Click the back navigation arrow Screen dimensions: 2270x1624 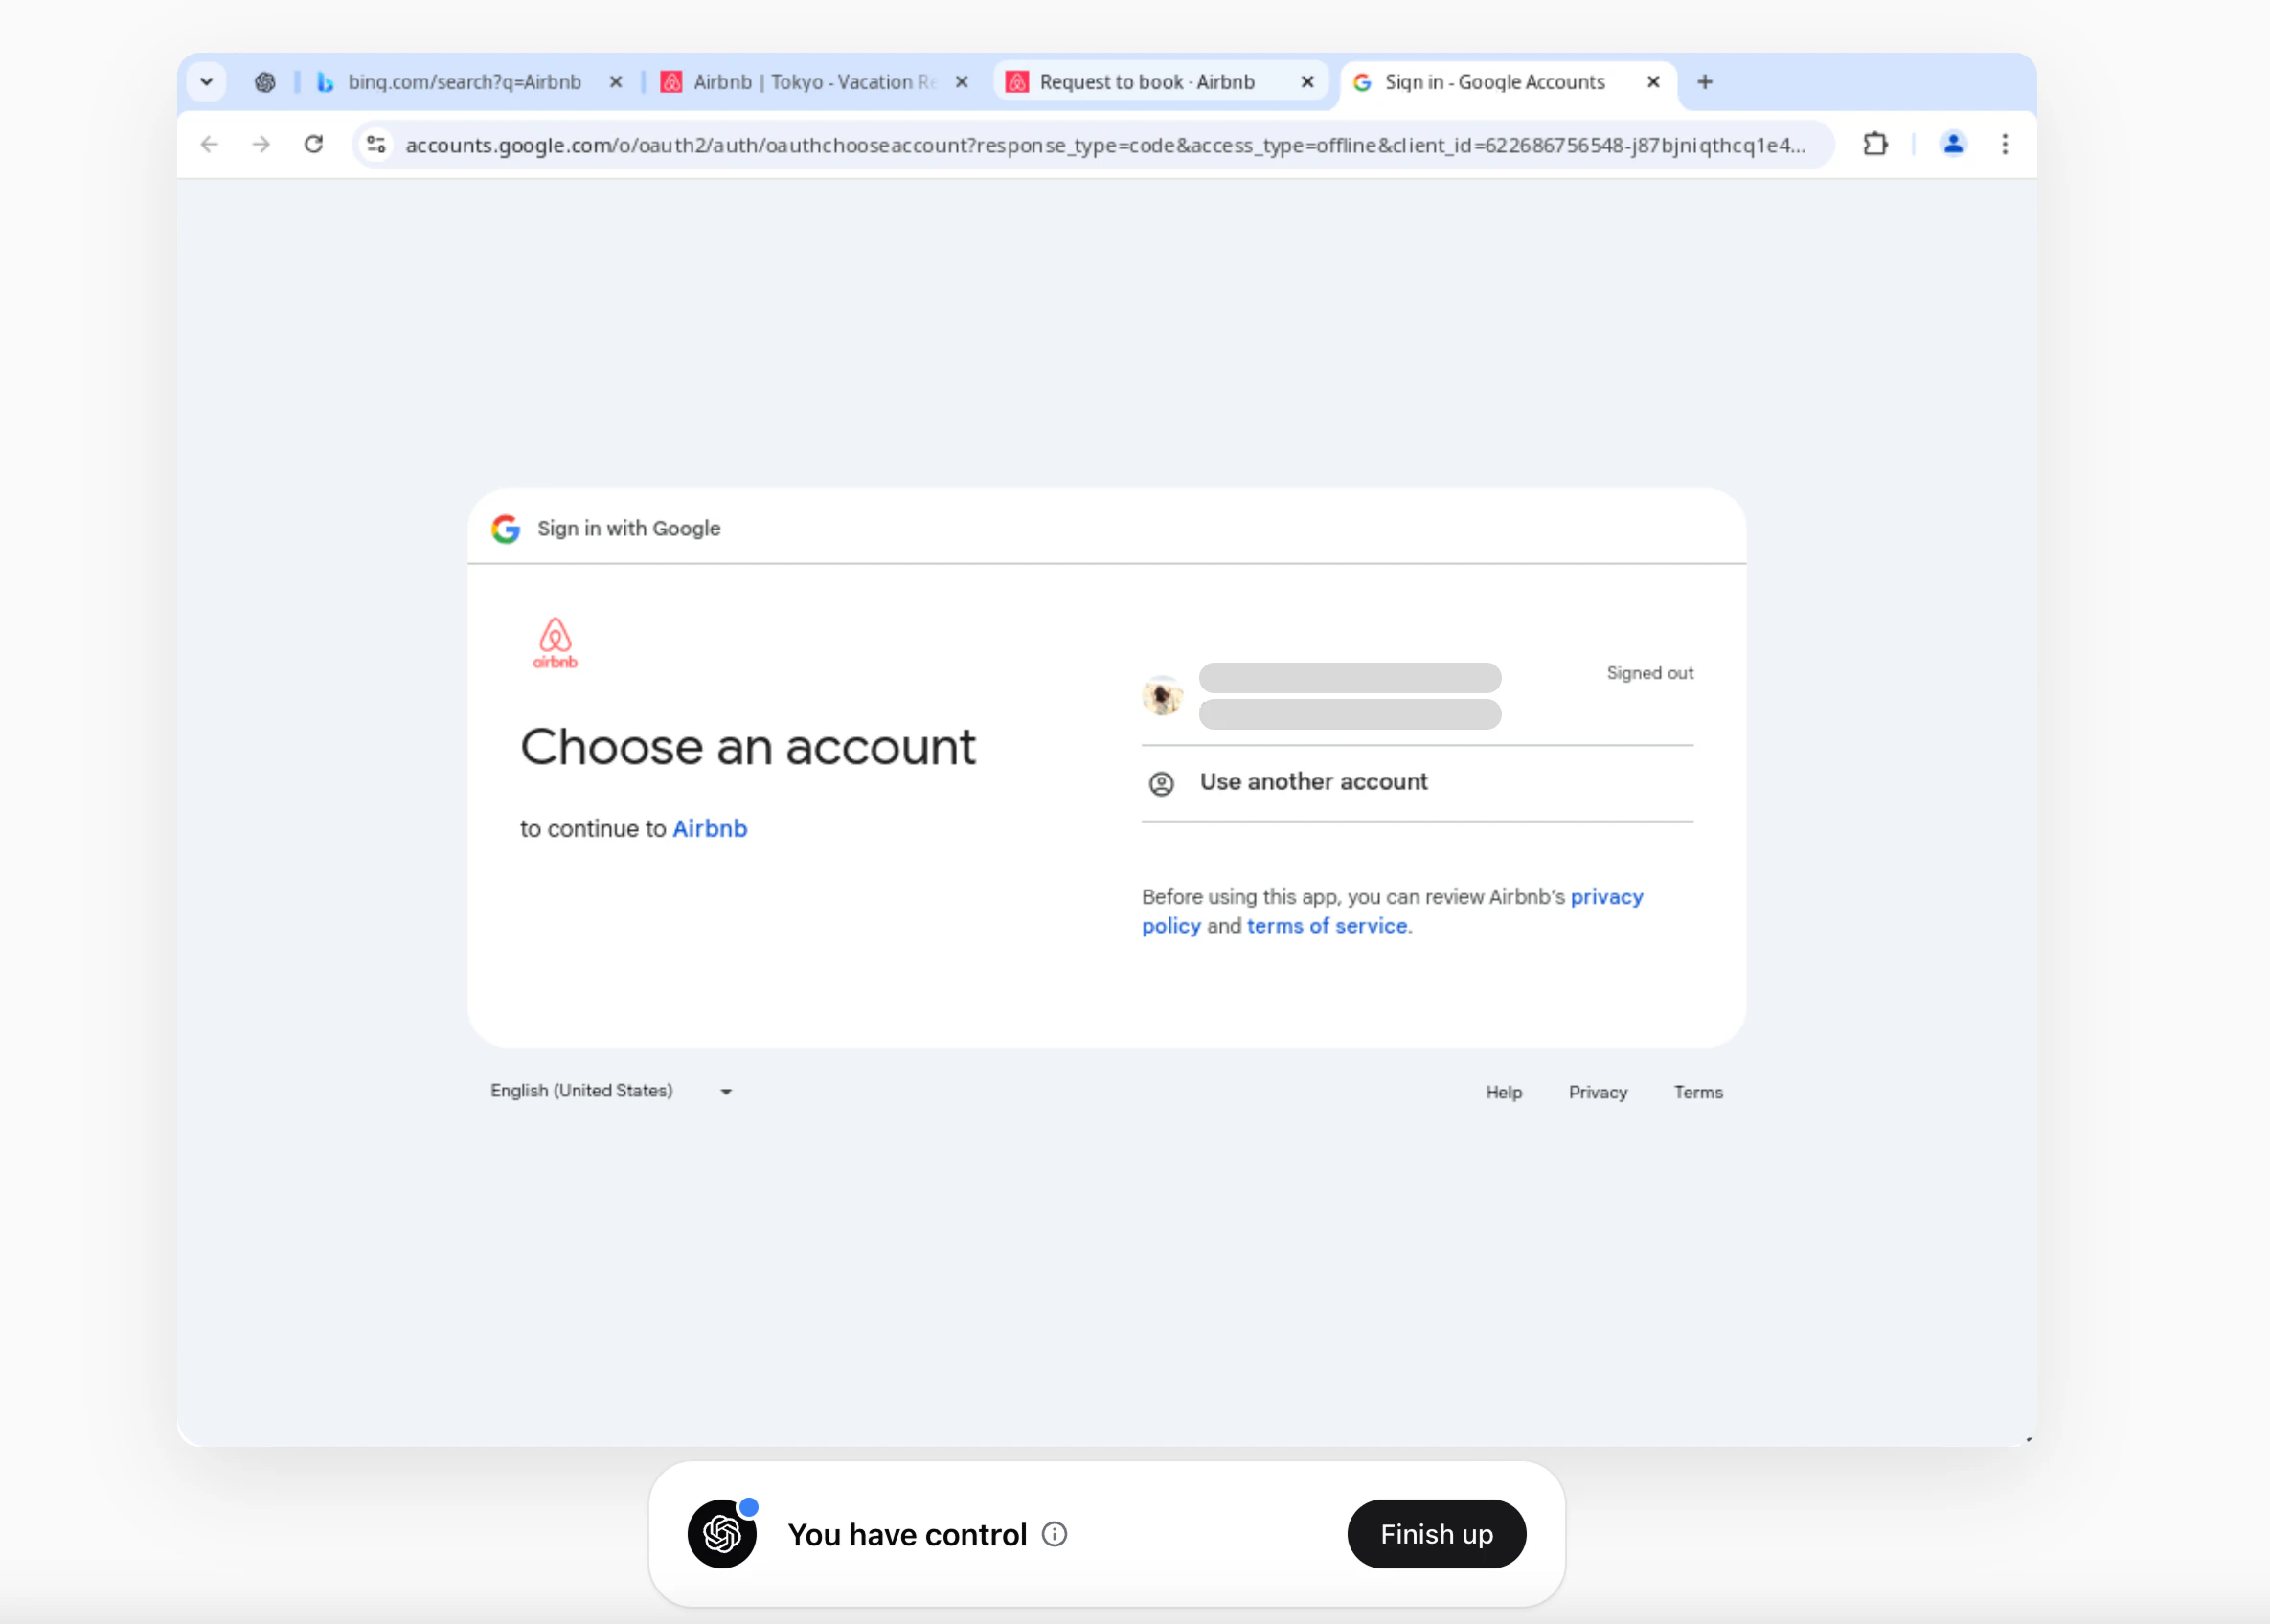pyautogui.click(x=209, y=144)
